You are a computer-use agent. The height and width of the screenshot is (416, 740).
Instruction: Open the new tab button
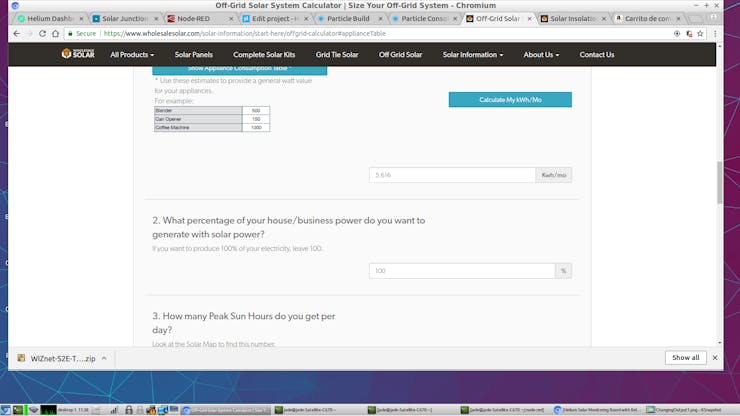[695, 19]
